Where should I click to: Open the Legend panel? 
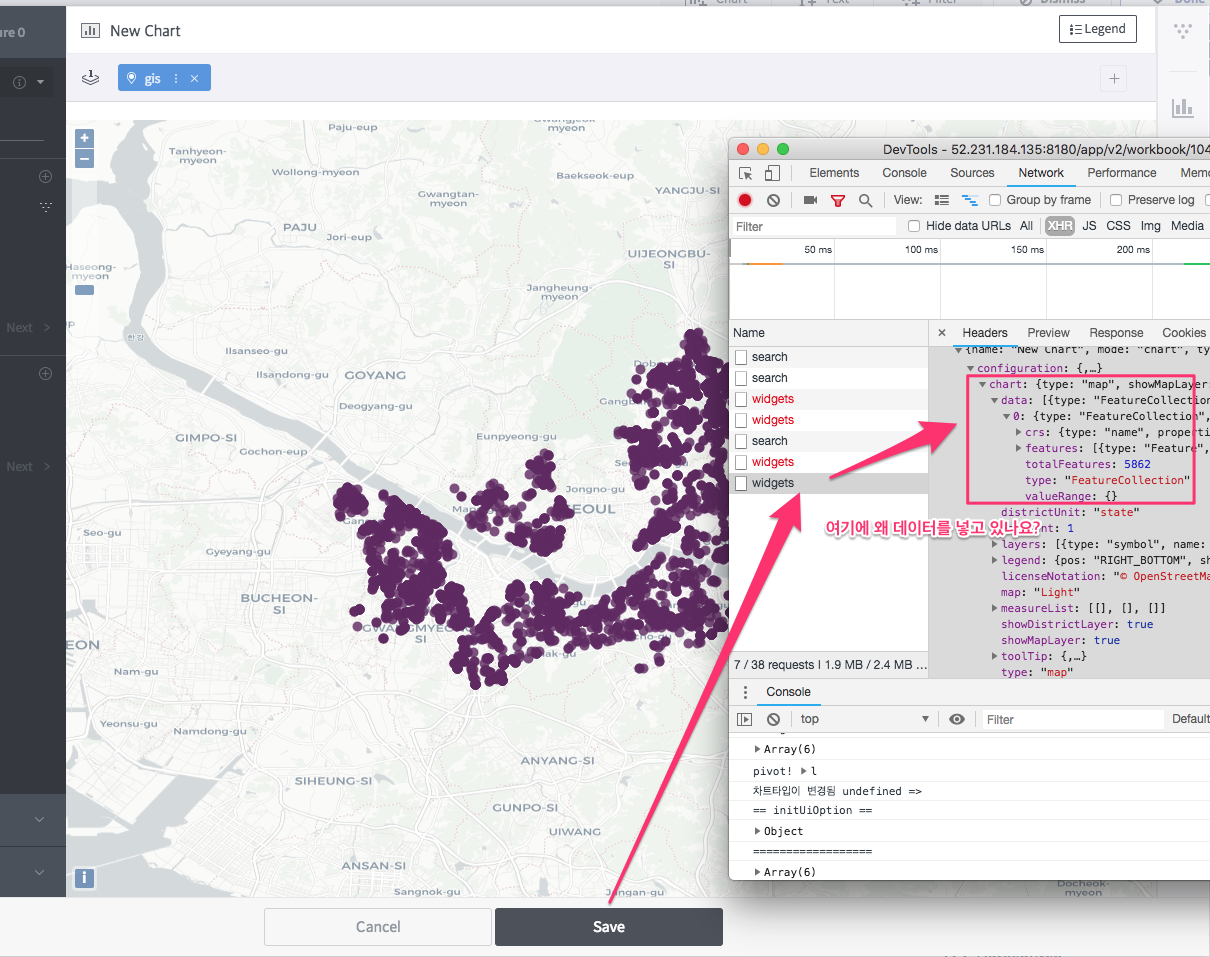(x=1097, y=29)
